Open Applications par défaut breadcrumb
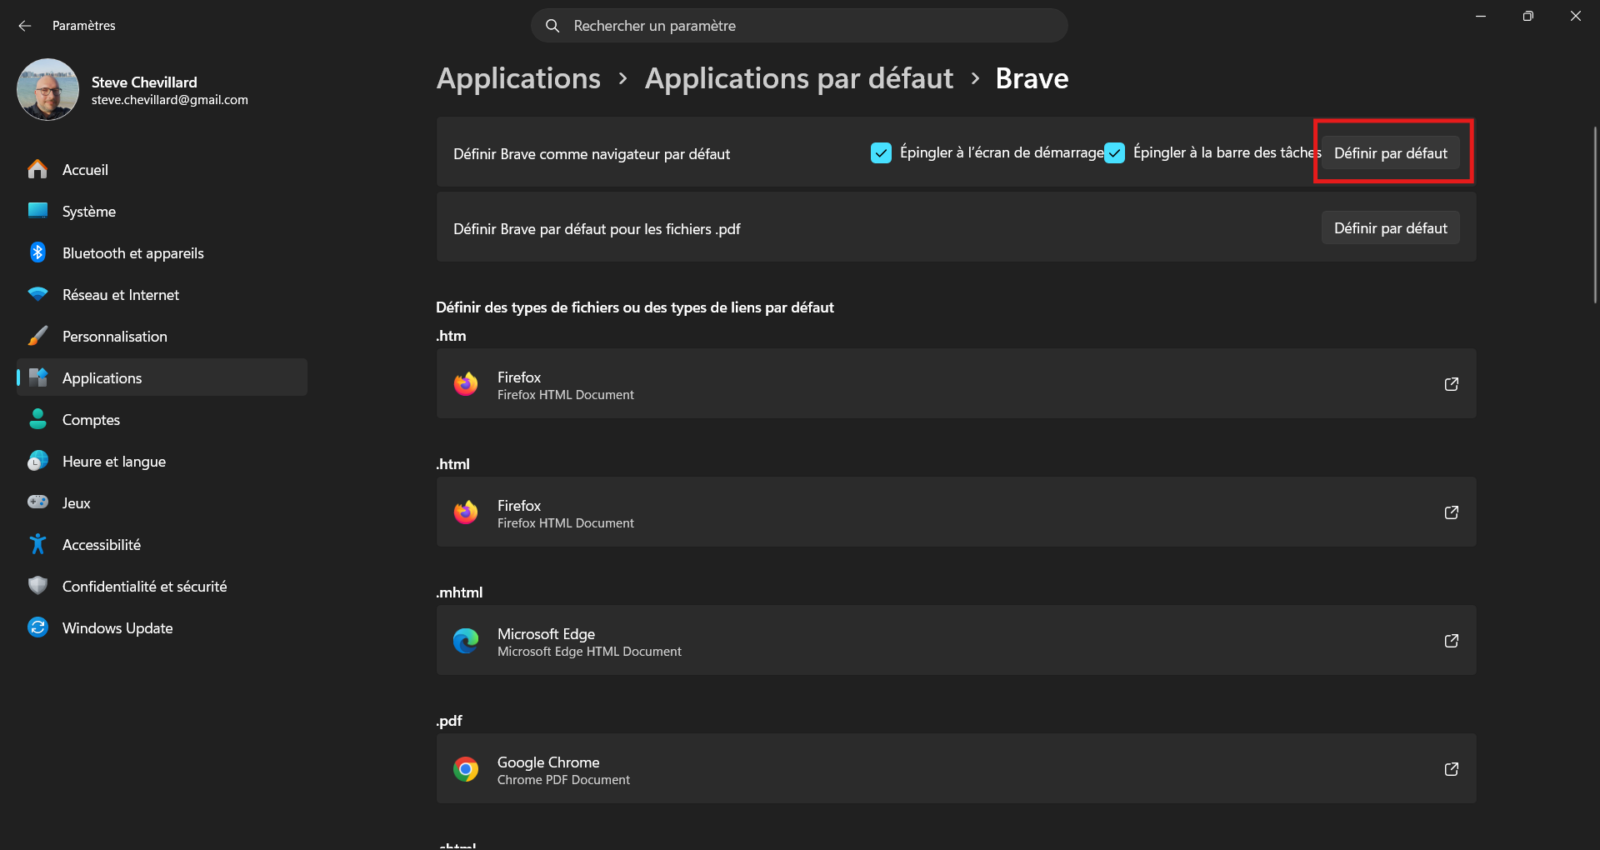Viewport: 1600px width, 850px height. pos(799,78)
